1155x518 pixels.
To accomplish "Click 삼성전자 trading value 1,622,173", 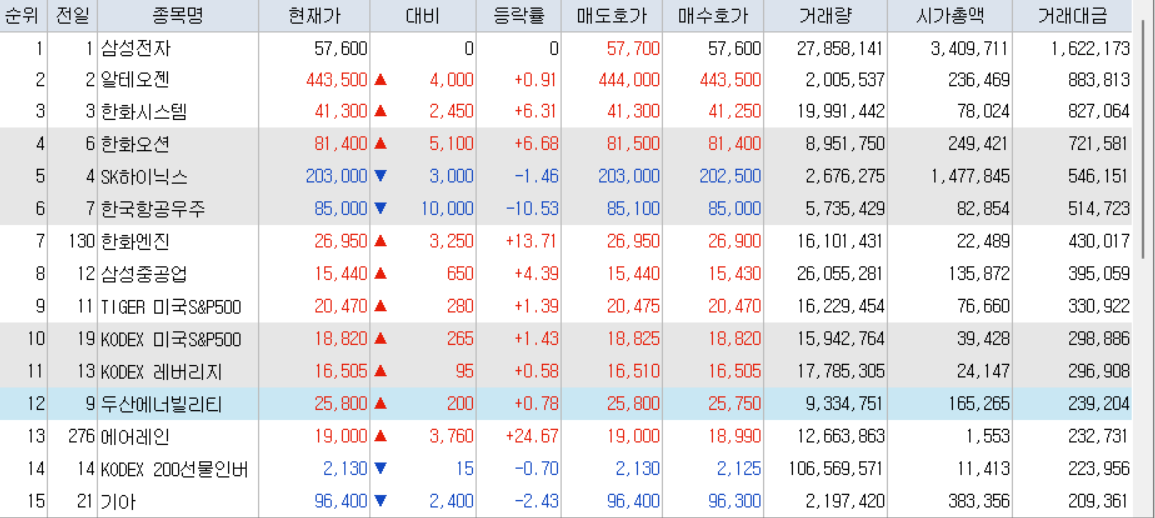I will coord(1090,49).
